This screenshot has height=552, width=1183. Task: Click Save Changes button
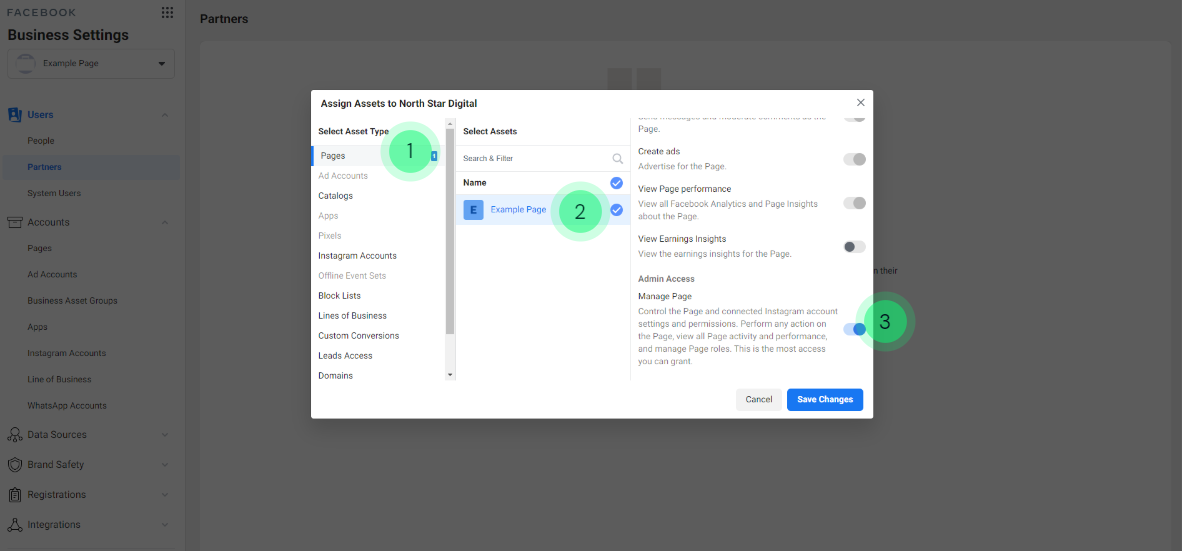pyautogui.click(x=825, y=400)
